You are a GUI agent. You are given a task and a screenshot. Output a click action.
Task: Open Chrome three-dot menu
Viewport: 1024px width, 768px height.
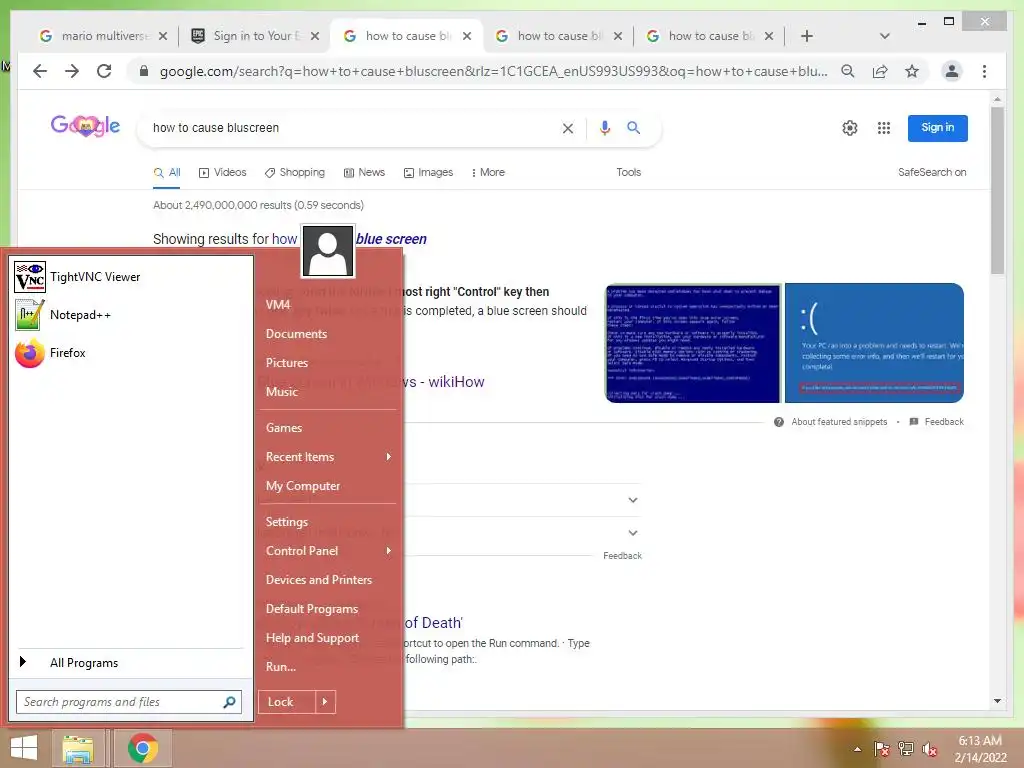point(984,71)
